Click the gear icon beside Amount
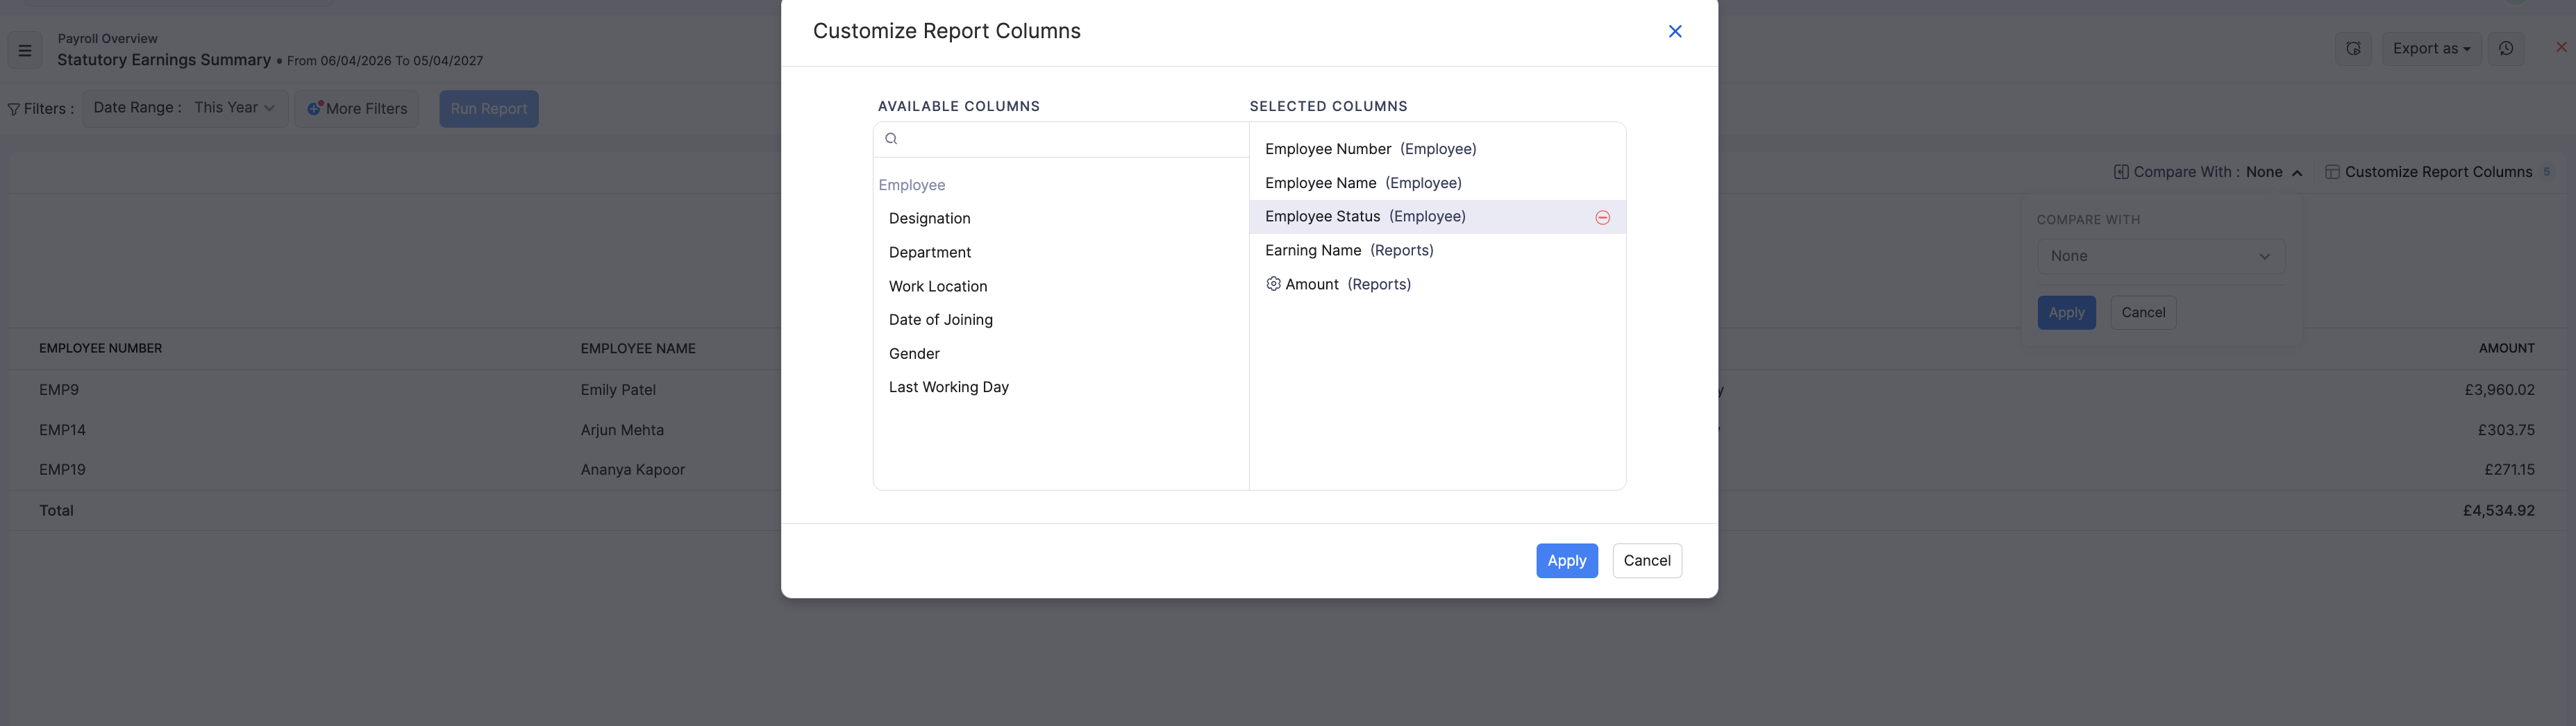 [1273, 284]
